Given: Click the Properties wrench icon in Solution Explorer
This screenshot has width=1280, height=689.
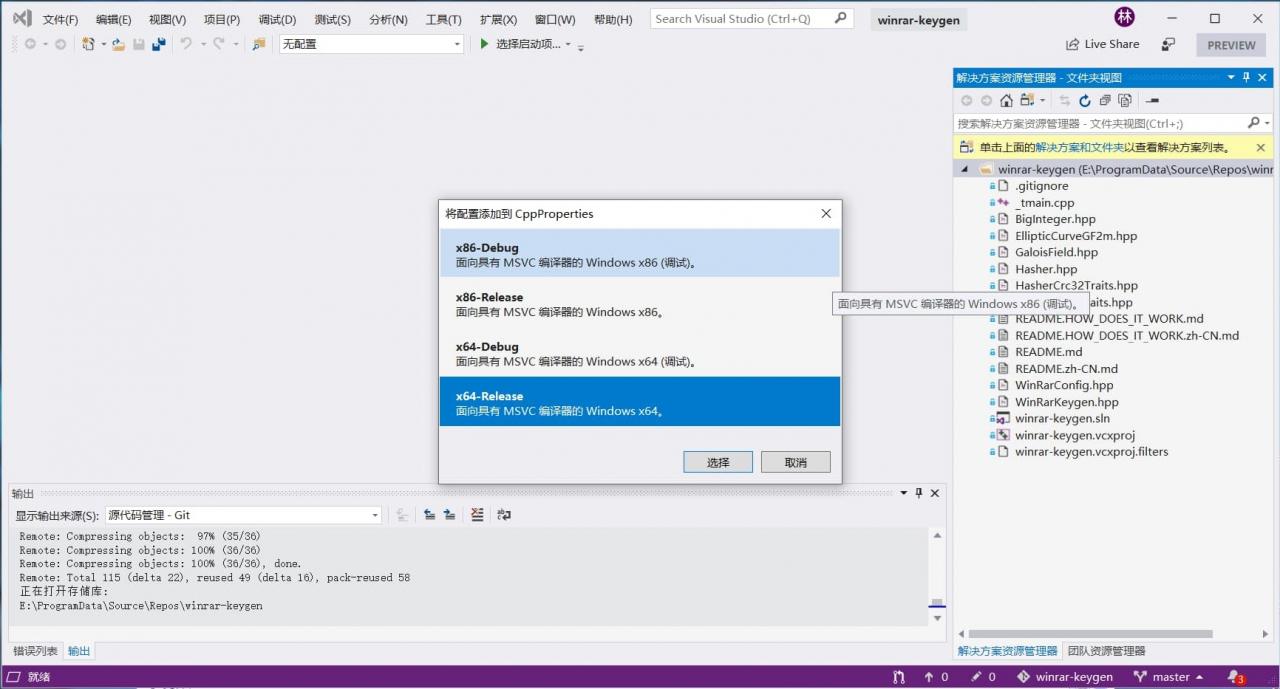Looking at the screenshot, I should tap(1152, 100).
